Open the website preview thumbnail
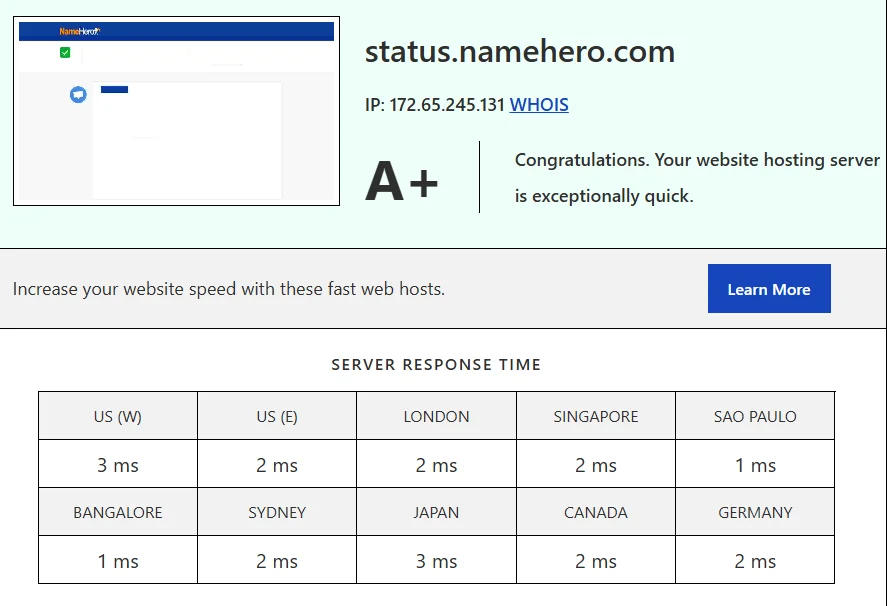Screen dimensions: 887x606 176,108
